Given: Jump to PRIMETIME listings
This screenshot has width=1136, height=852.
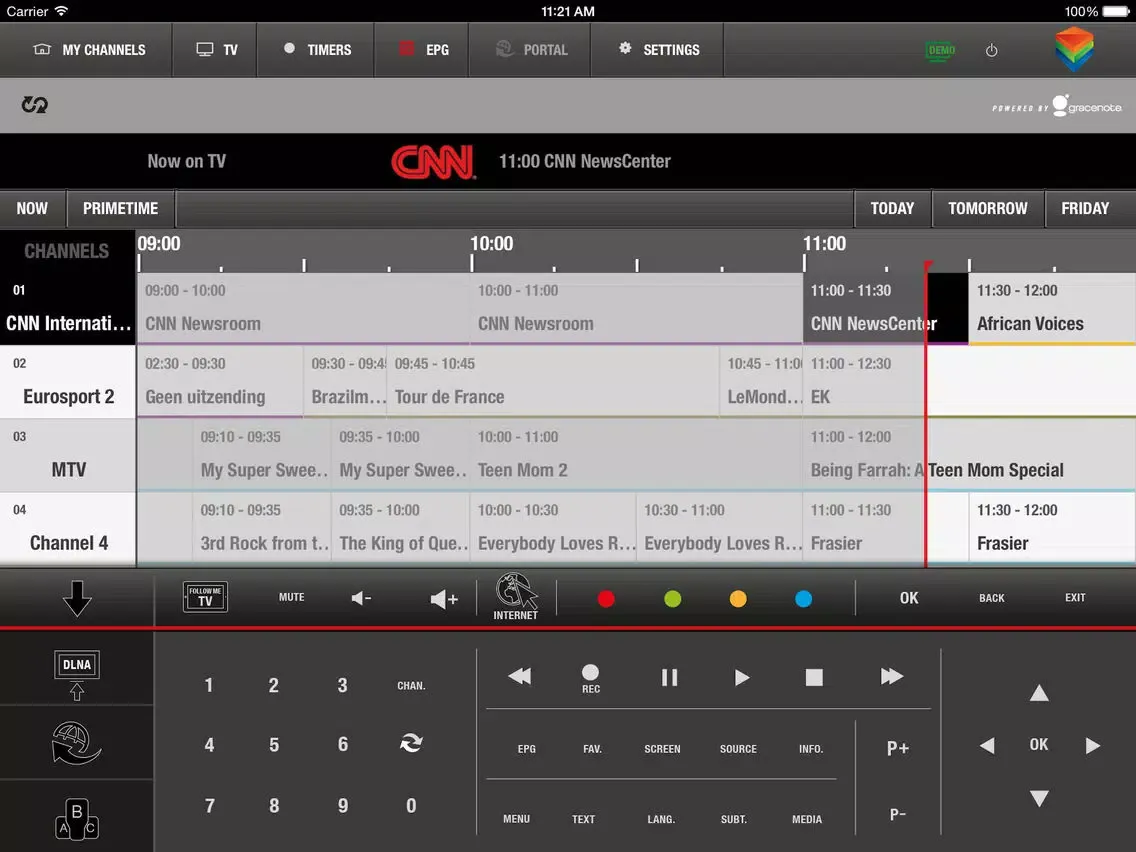Looking at the screenshot, I should 120,209.
